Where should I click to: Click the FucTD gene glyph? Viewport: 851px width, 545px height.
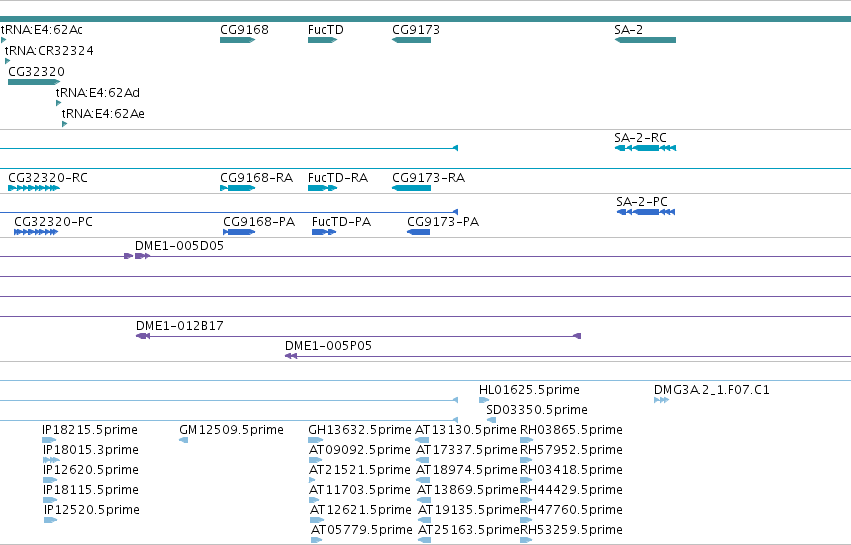[322, 40]
